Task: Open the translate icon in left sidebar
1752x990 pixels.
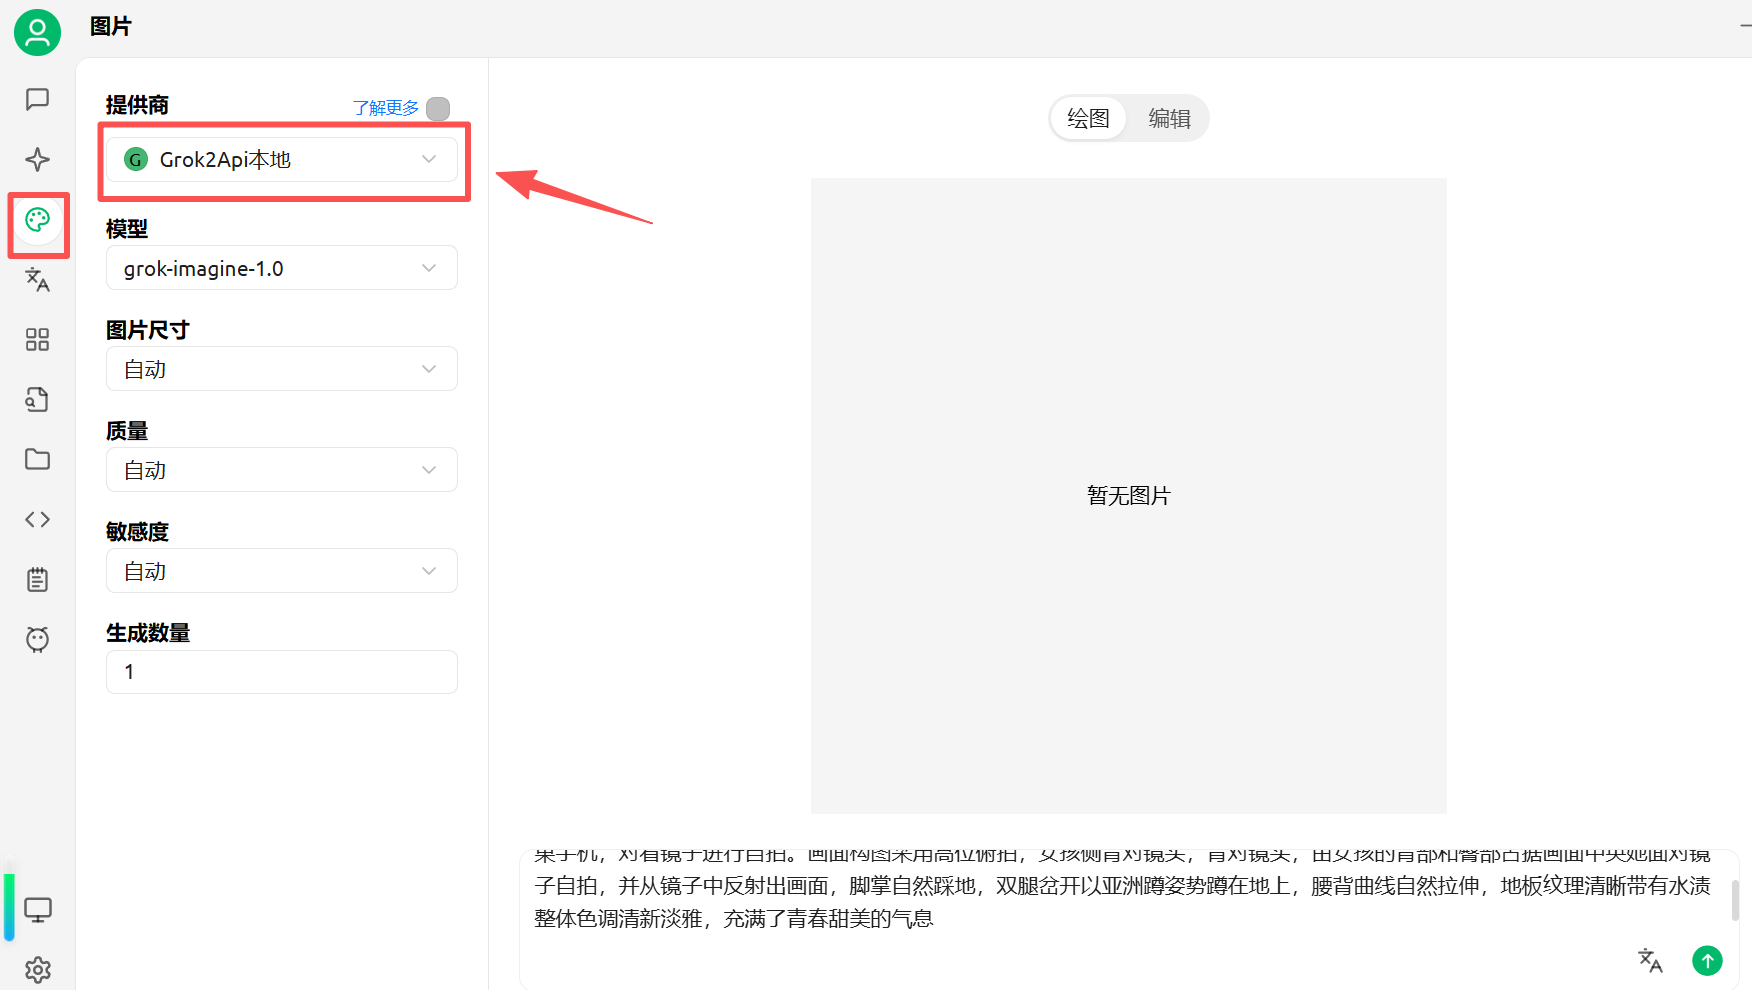Action: pos(37,280)
